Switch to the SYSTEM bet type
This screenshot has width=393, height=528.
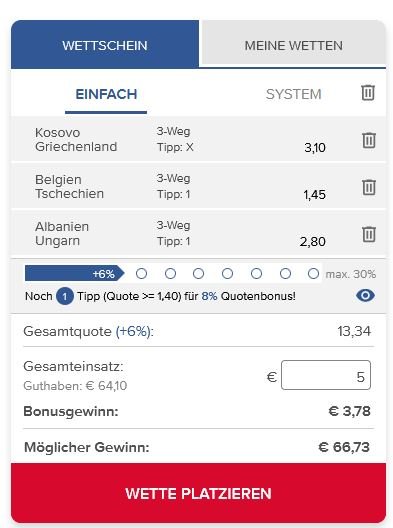click(x=293, y=94)
